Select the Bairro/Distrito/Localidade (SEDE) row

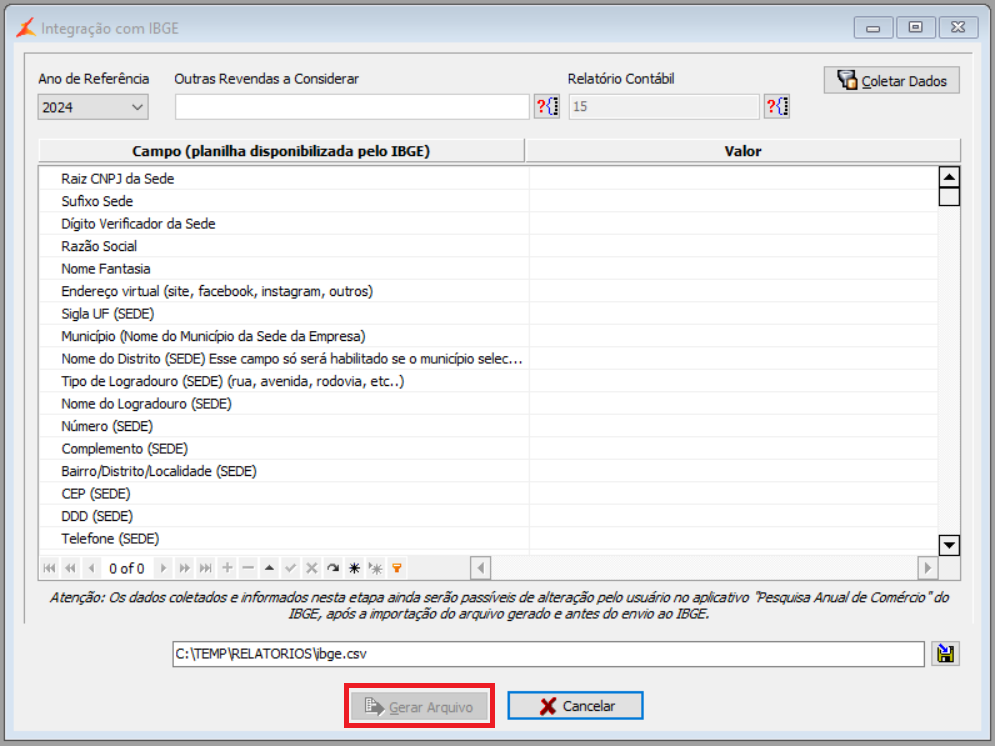pos(488,471)
